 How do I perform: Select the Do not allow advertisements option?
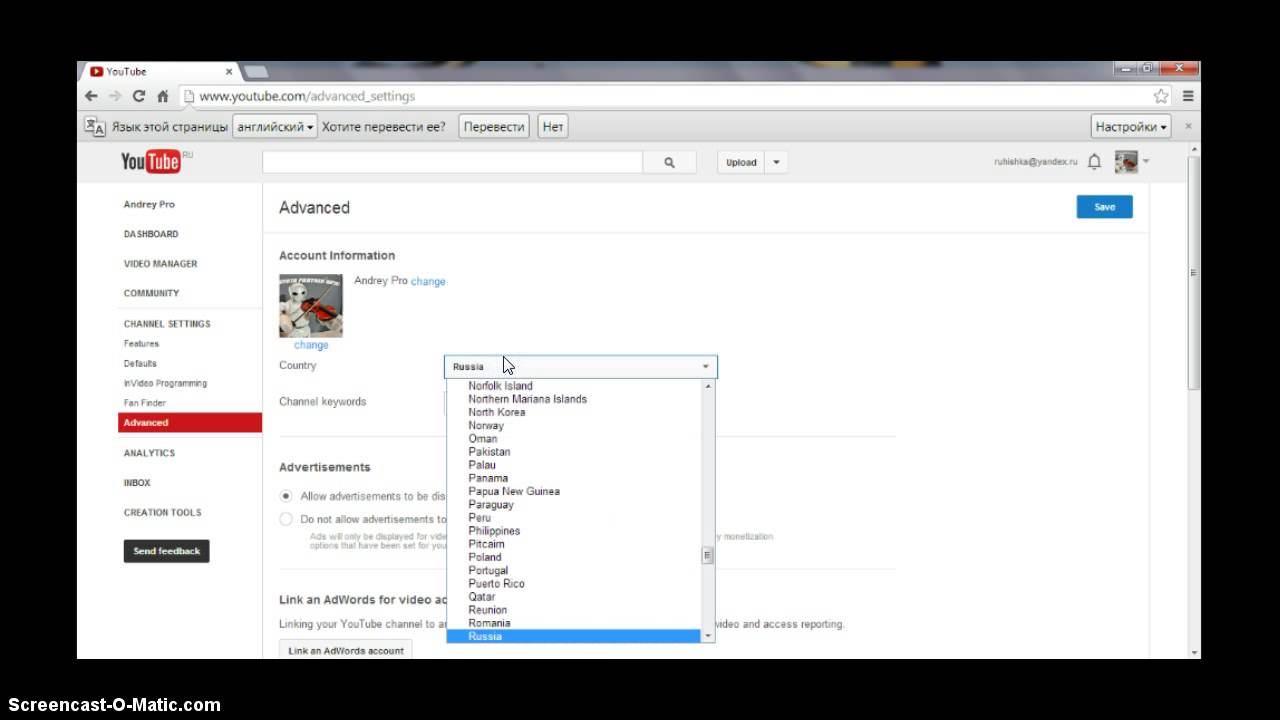pyautogui.click(x=286, y=519)
